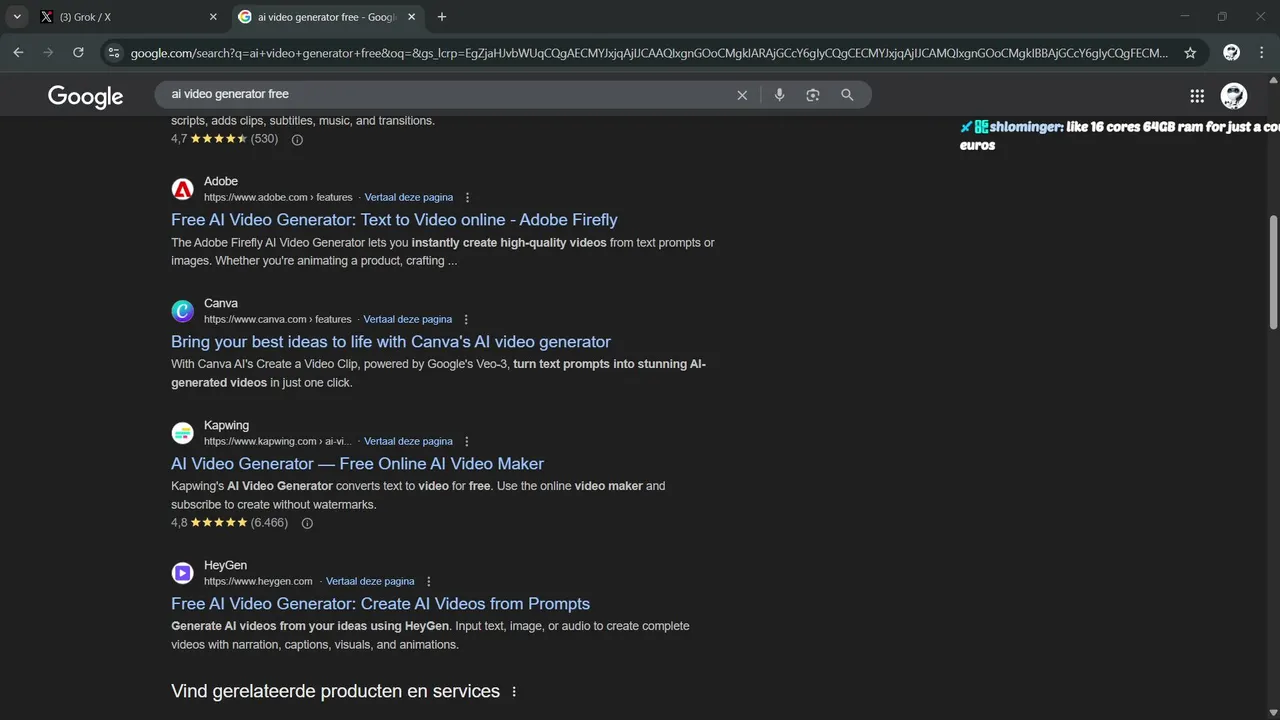Open Canva's AI video generator result
Screen dimensions: 1280x720
pyautogui.click(x=391, y=342)
